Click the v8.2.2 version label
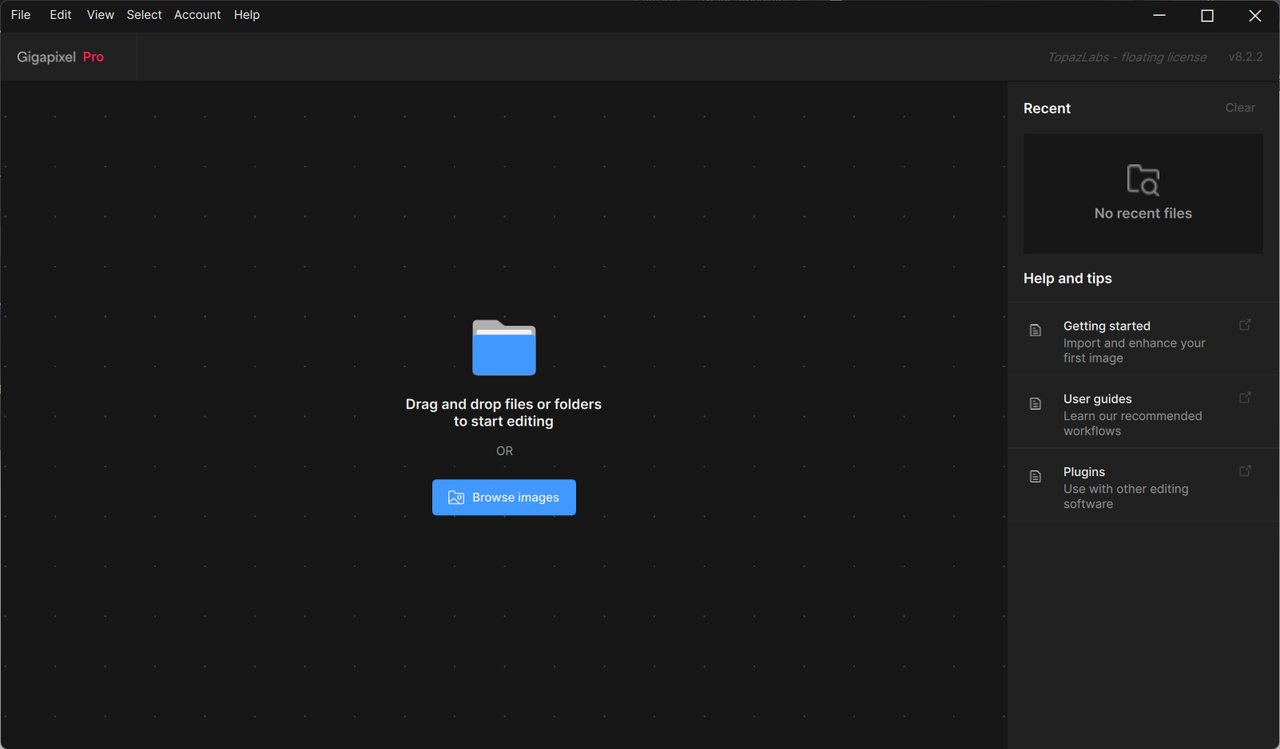This screenshot has height=749, width=1280. 1245,57
